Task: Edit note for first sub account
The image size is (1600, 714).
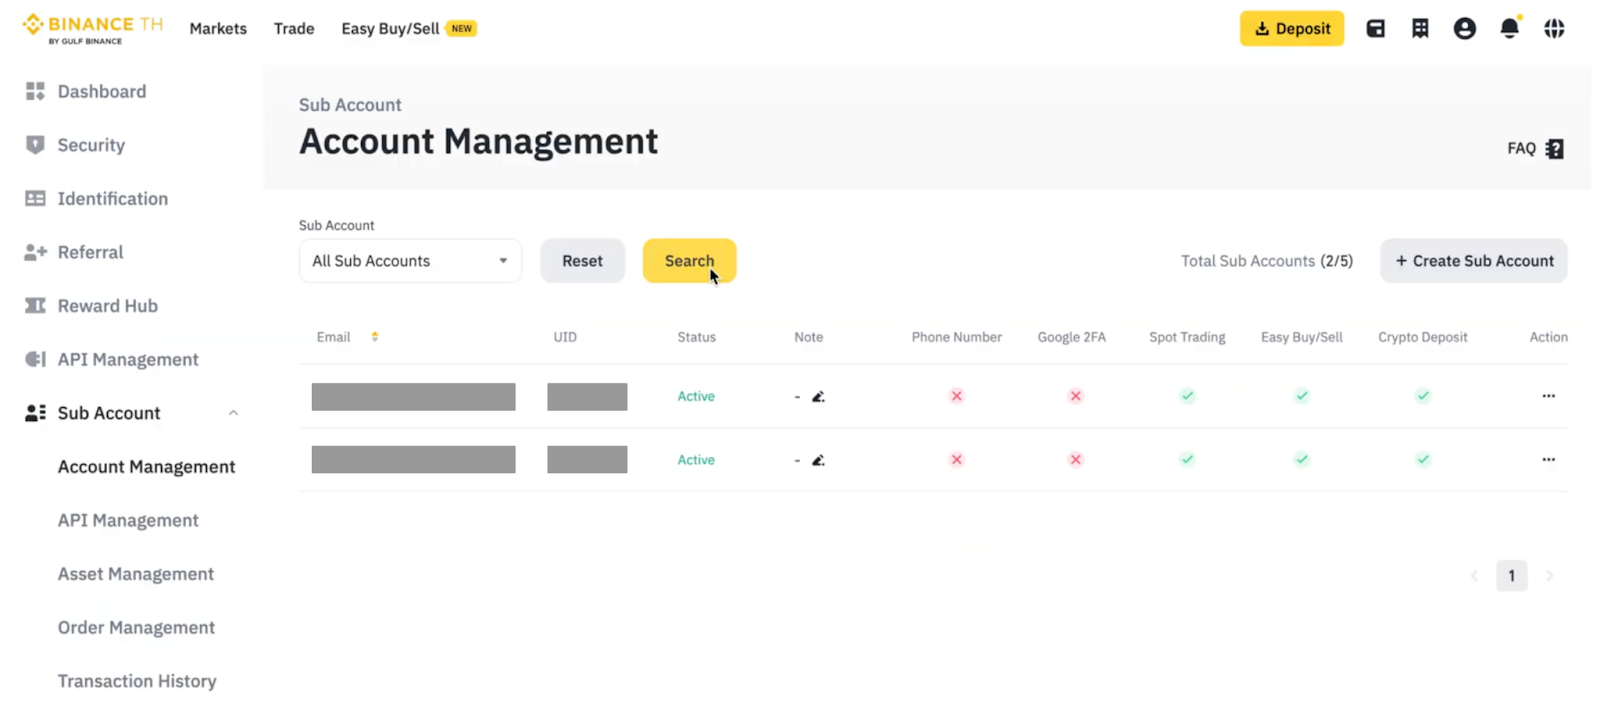Action: [x=818, y=397]
